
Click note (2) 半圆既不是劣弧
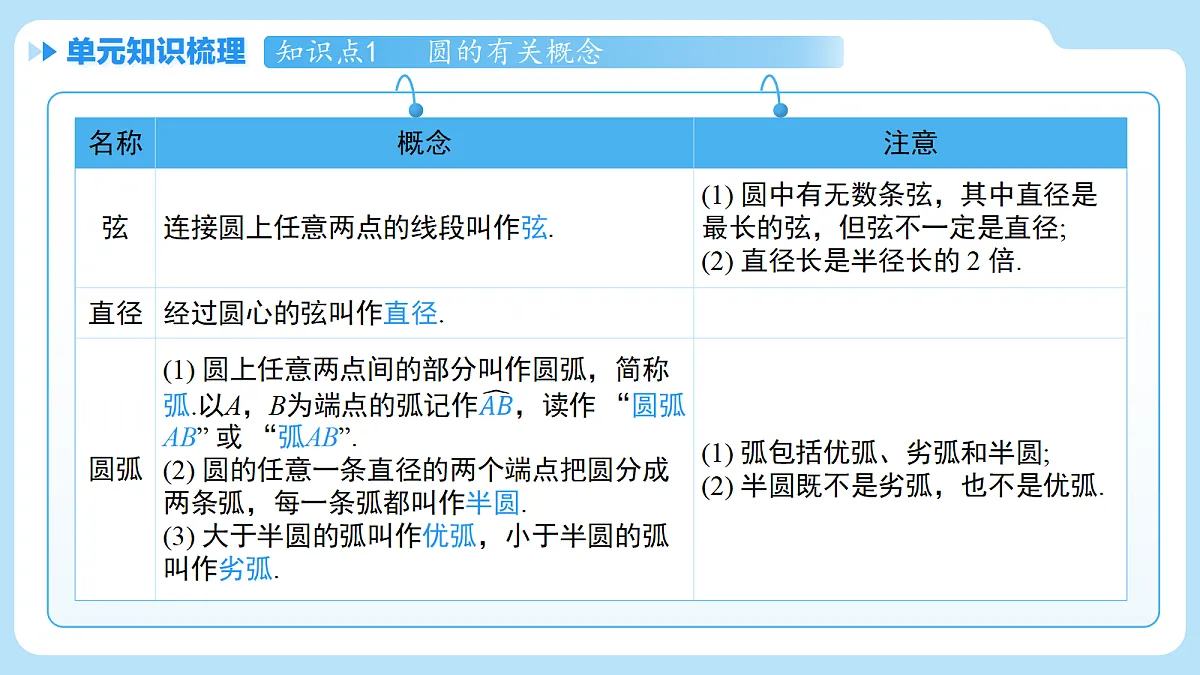click(x=902, y=487)
